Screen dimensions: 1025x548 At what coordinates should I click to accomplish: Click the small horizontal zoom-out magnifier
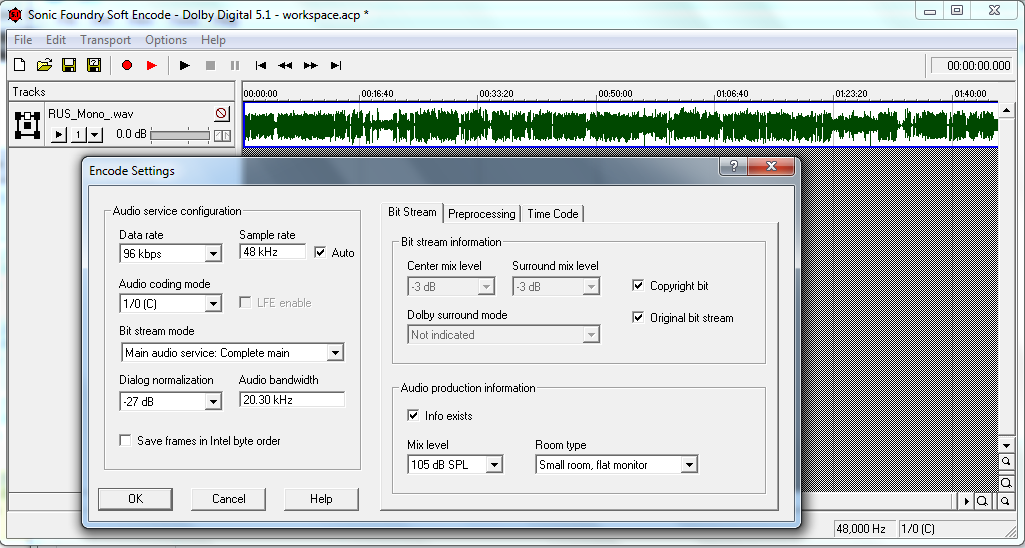click(1005, 502)
